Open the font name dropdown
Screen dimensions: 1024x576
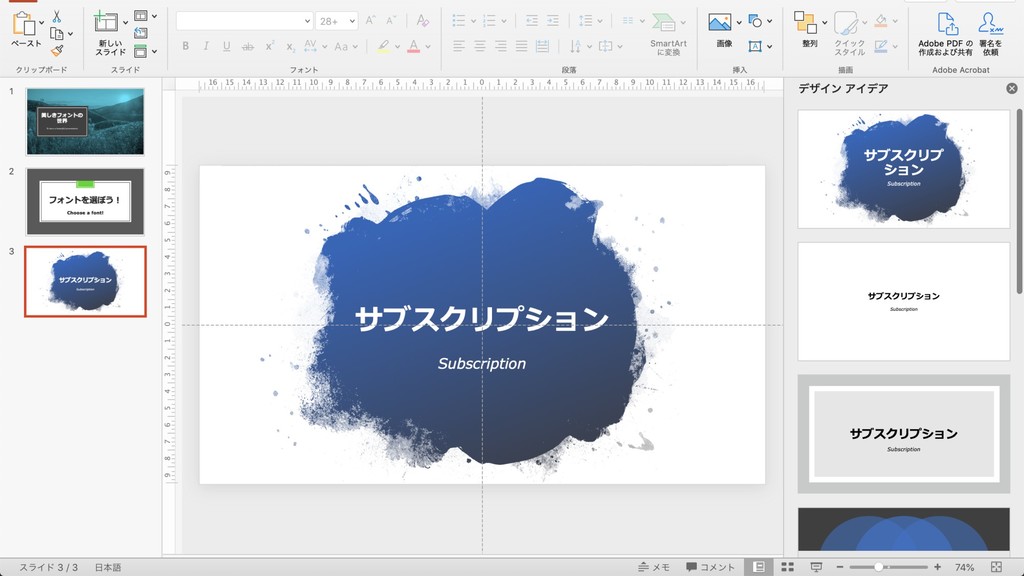306,21
